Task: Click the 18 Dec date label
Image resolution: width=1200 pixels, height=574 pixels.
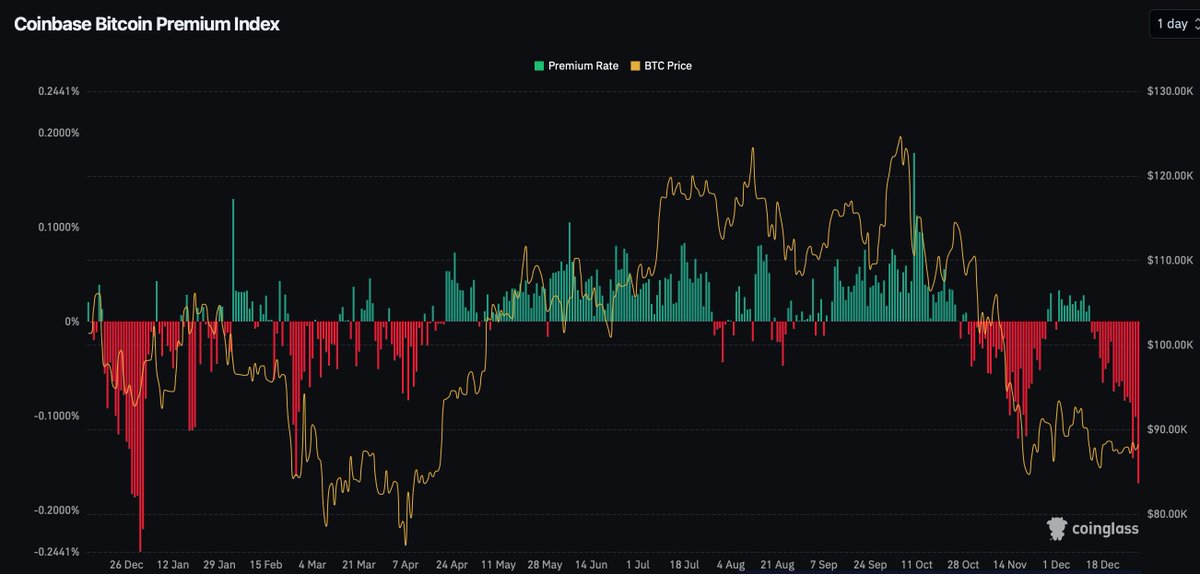Action: 1104,565
